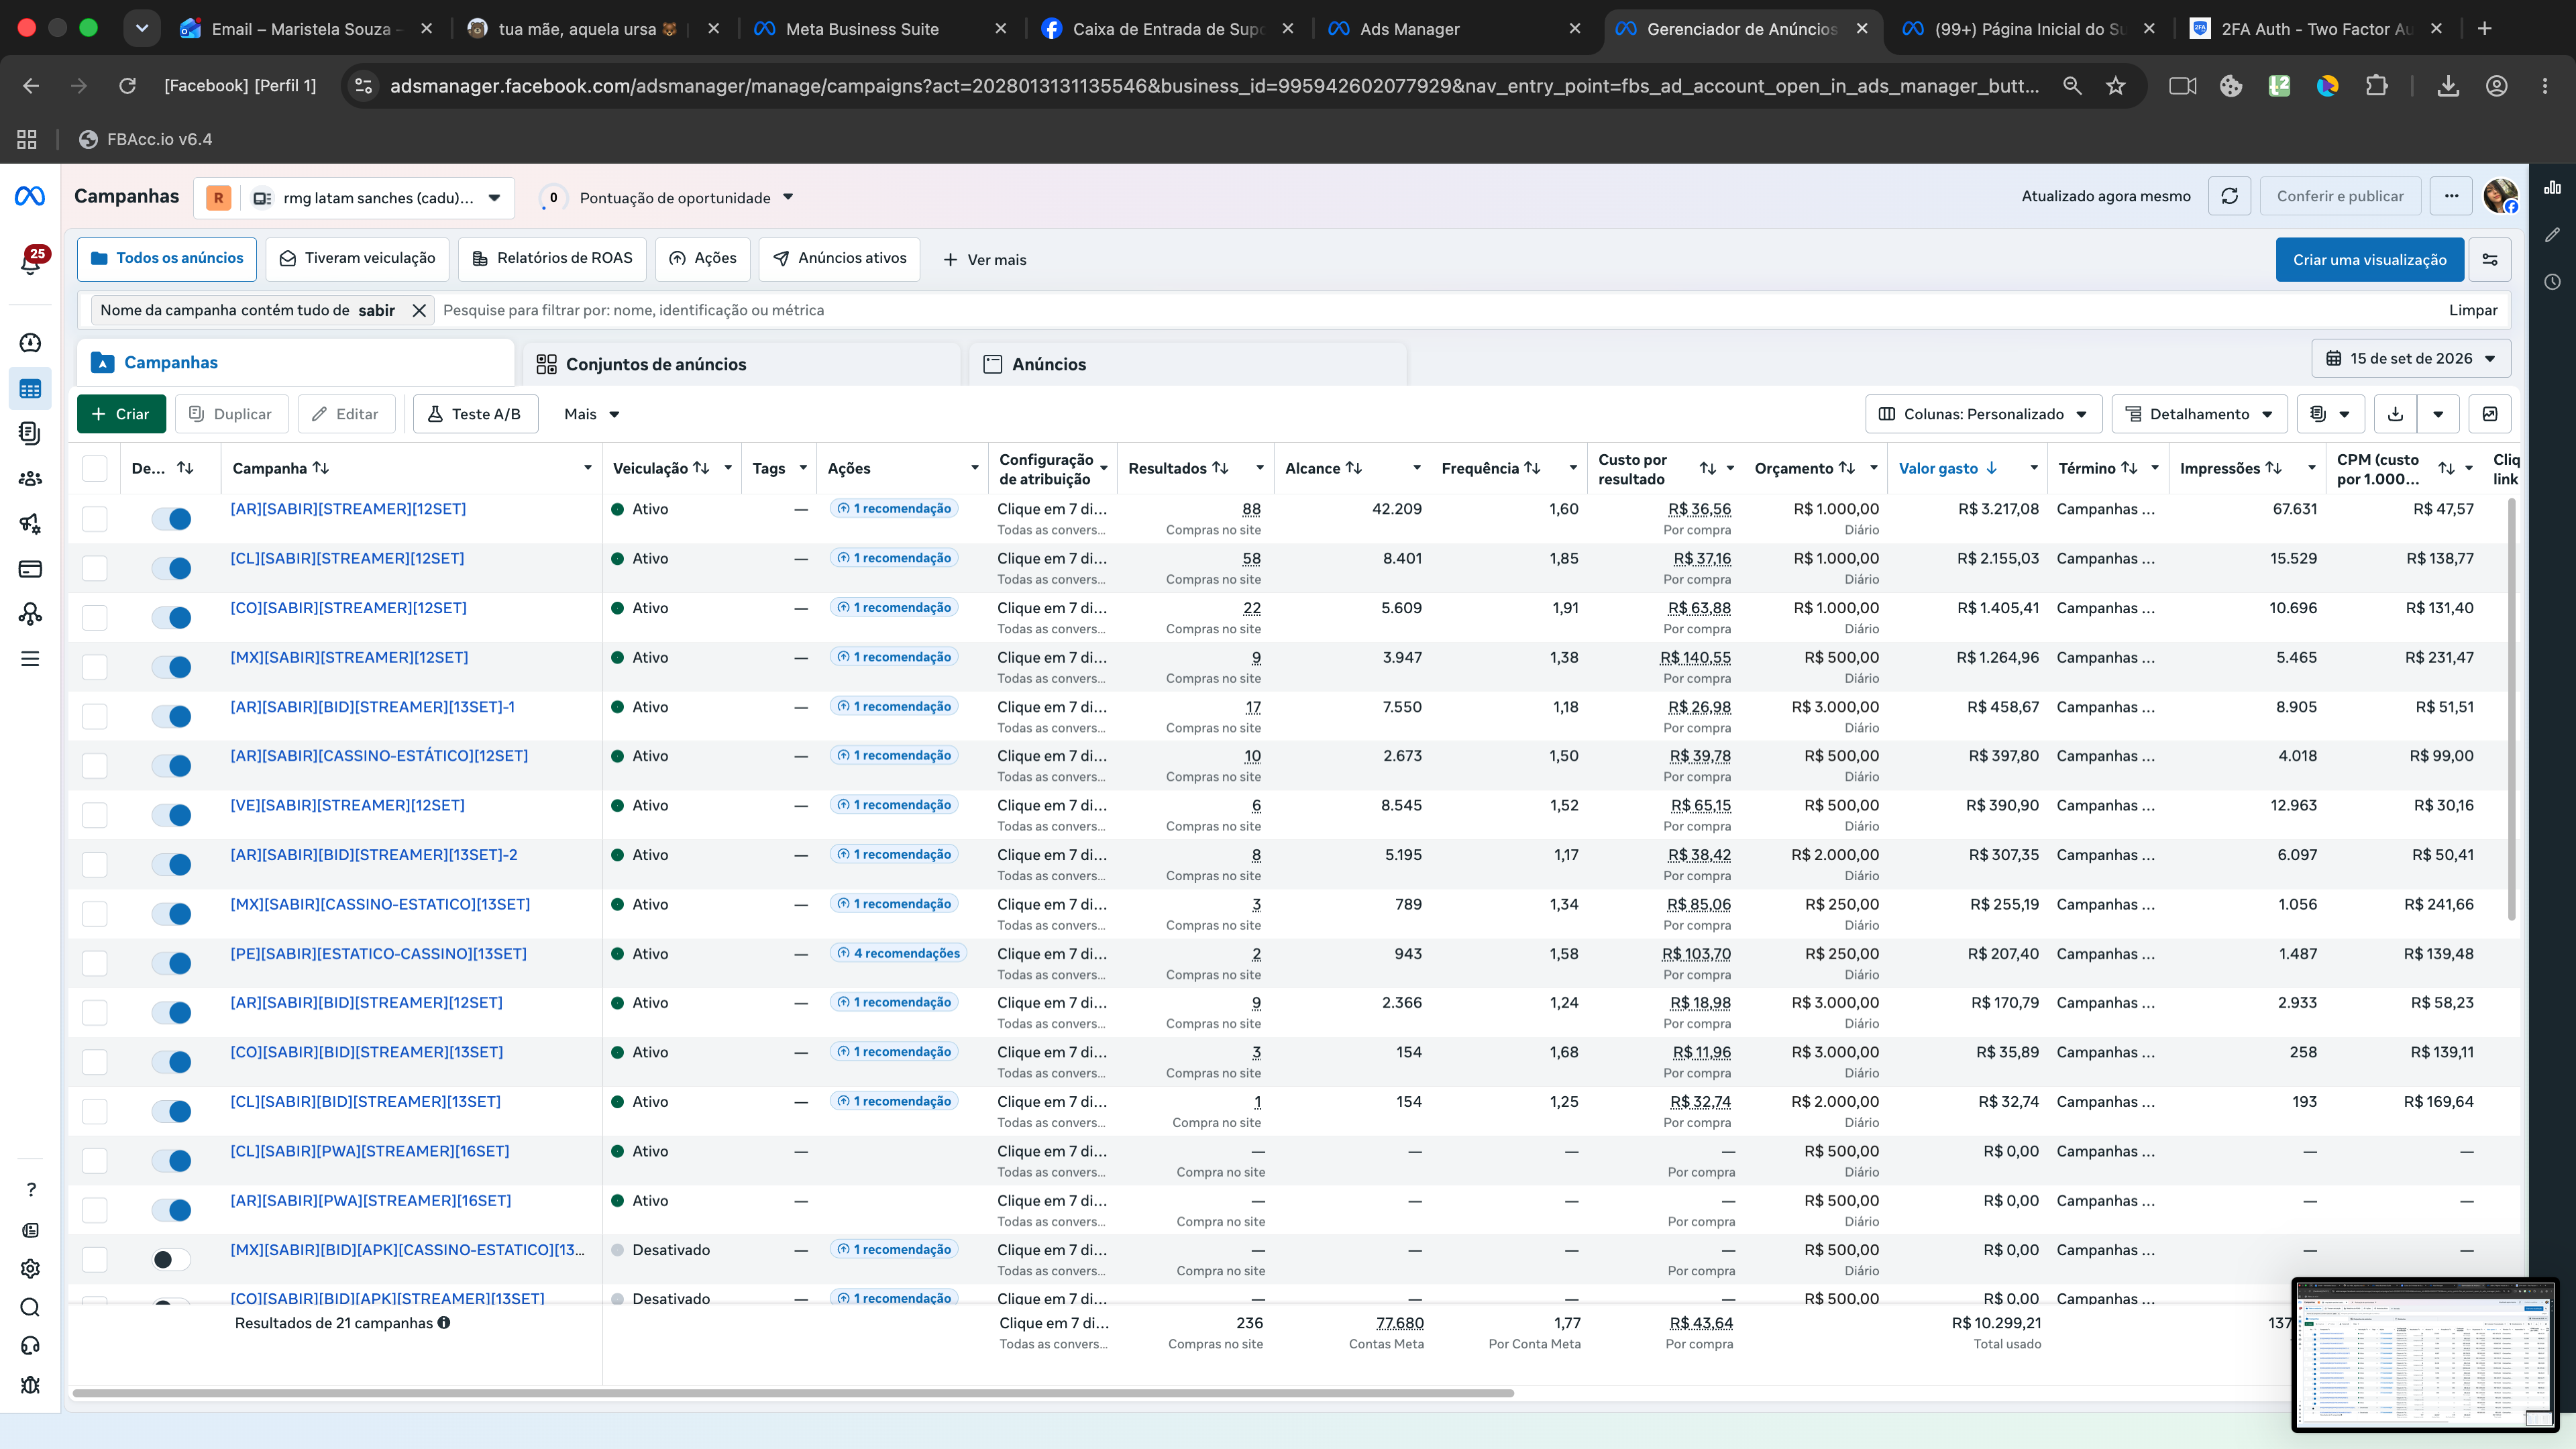2576x1449 pixels.
Task: Open Settings gear icon in left sidebar
Action: pos(30,1269)
